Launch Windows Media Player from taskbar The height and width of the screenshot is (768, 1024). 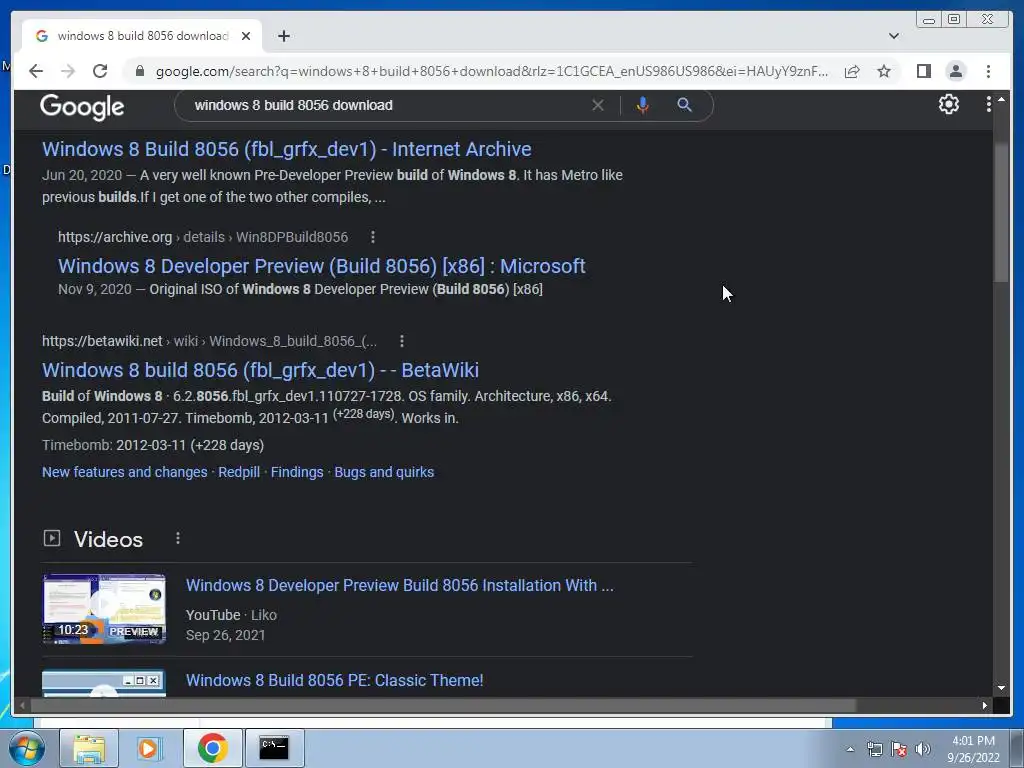point(148,748)
